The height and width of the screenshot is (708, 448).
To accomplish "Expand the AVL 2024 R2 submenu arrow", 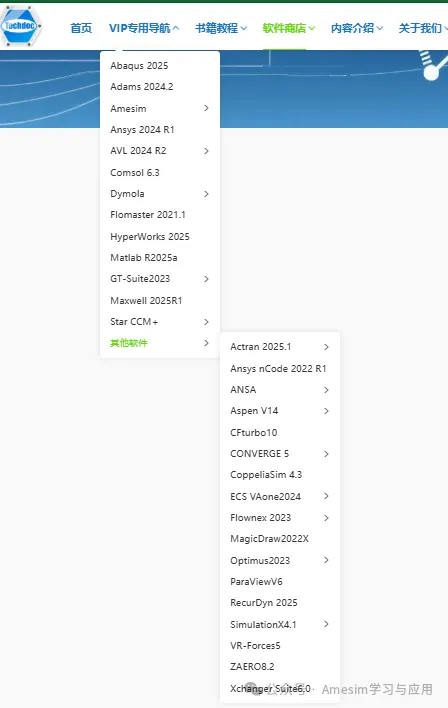I will (206, 151).
